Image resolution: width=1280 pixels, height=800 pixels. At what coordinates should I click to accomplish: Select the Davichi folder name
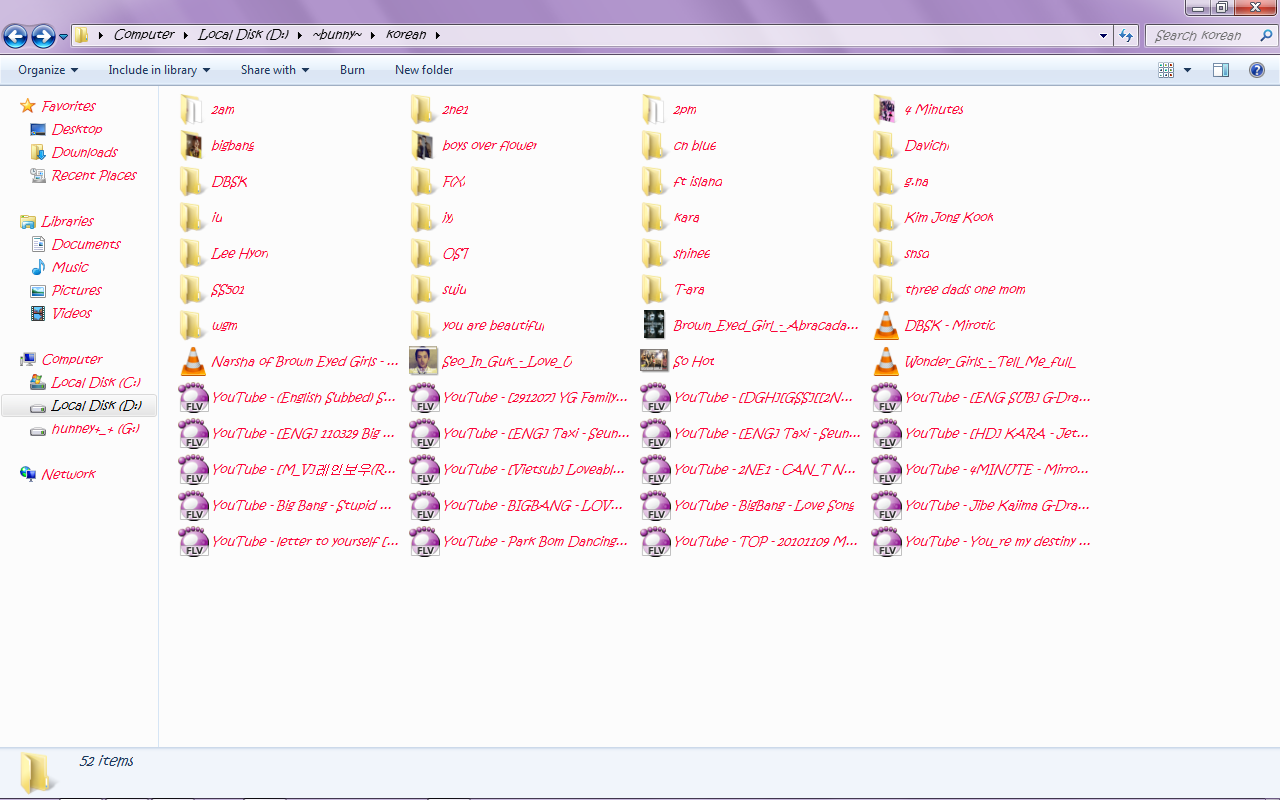pyautogui.click(x=927, y=145)
